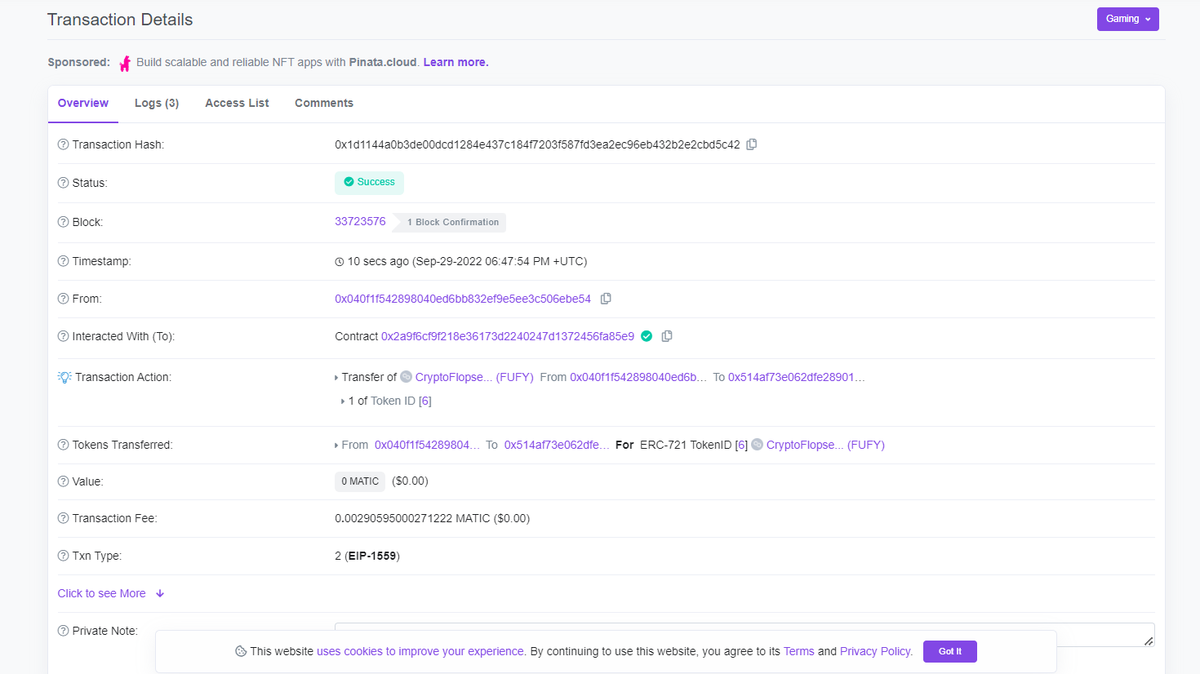Click help icon beside Interacted With (To)
Viewport: 1200px width, 674px height.
click(x=63, y=337)
